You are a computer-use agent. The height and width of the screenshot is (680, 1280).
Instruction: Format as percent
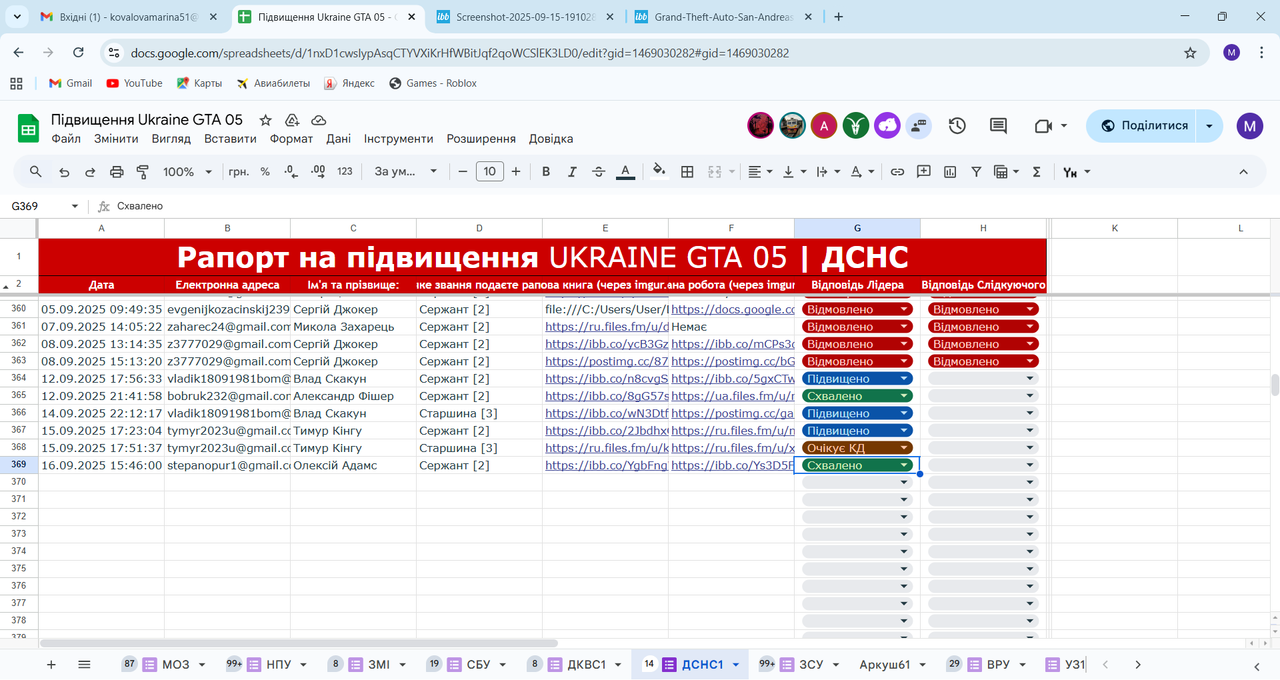click(265, 172)
